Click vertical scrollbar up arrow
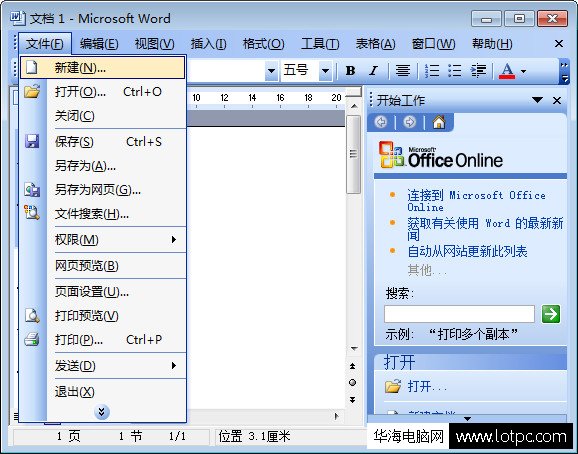 tap(354, 106)
